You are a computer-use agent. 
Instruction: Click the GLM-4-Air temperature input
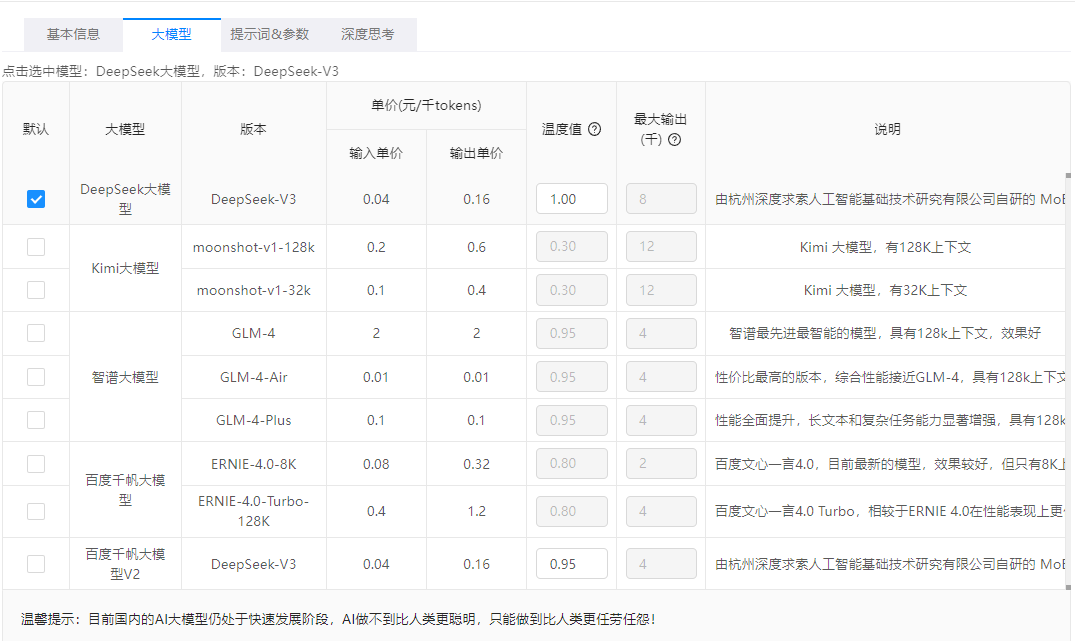pos(572,377)
